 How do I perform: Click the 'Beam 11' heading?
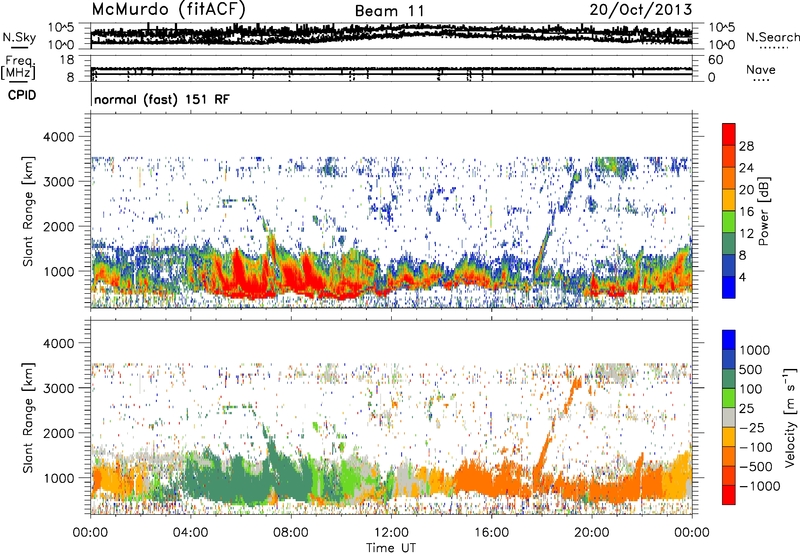coord(389,11)
